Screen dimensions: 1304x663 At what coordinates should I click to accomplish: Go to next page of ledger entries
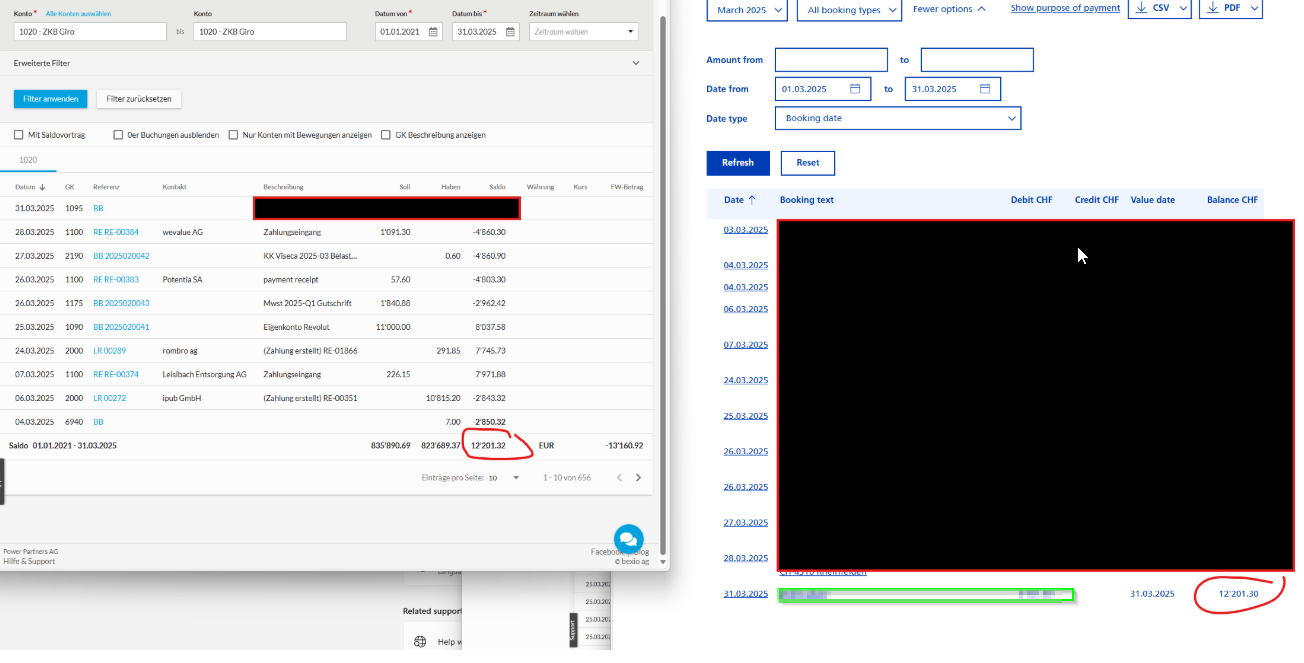click(639, 478)
